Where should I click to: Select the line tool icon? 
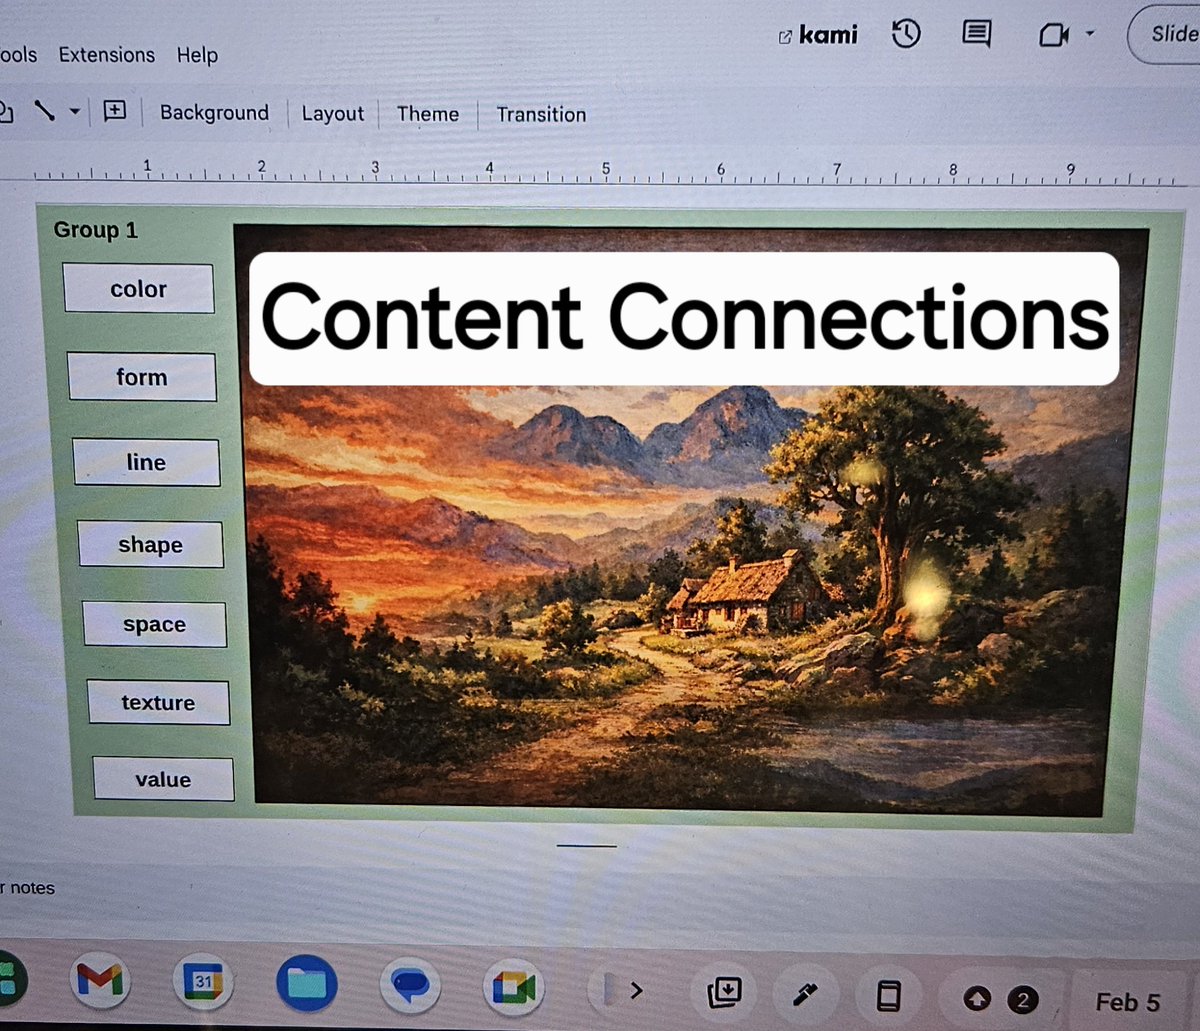44,110
